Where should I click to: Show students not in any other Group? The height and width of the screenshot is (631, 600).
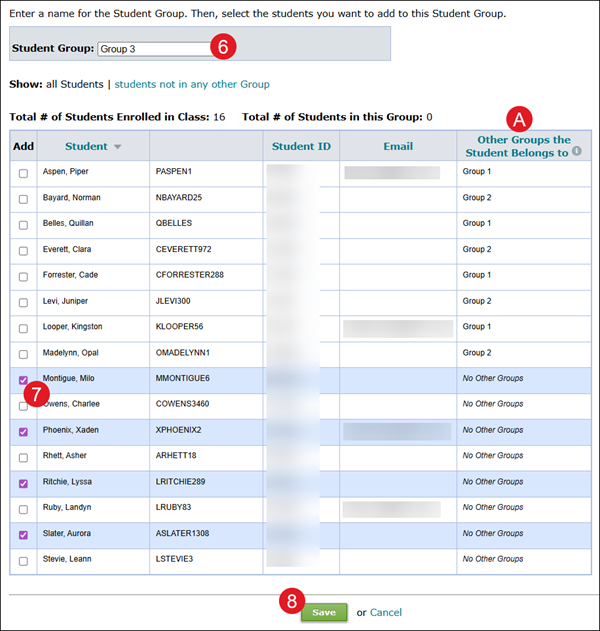click(192, 84)
